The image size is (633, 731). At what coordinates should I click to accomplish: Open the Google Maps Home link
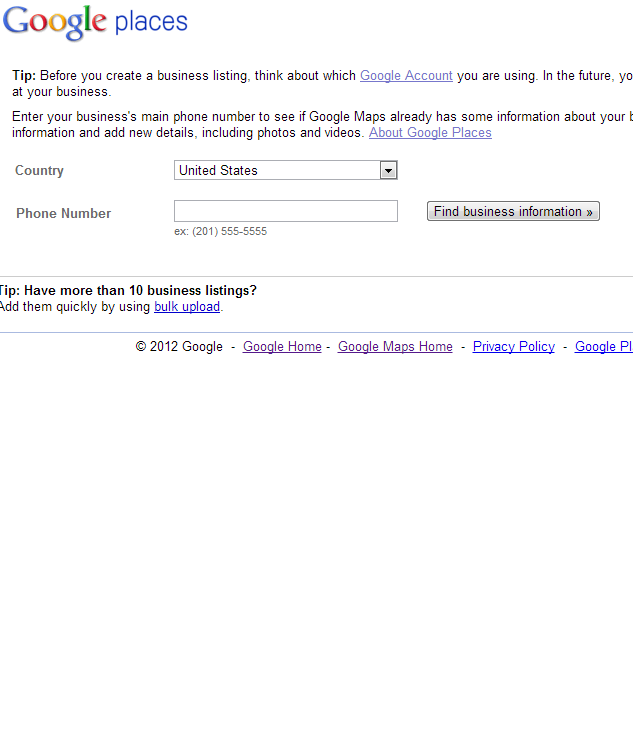coord(395,346)
